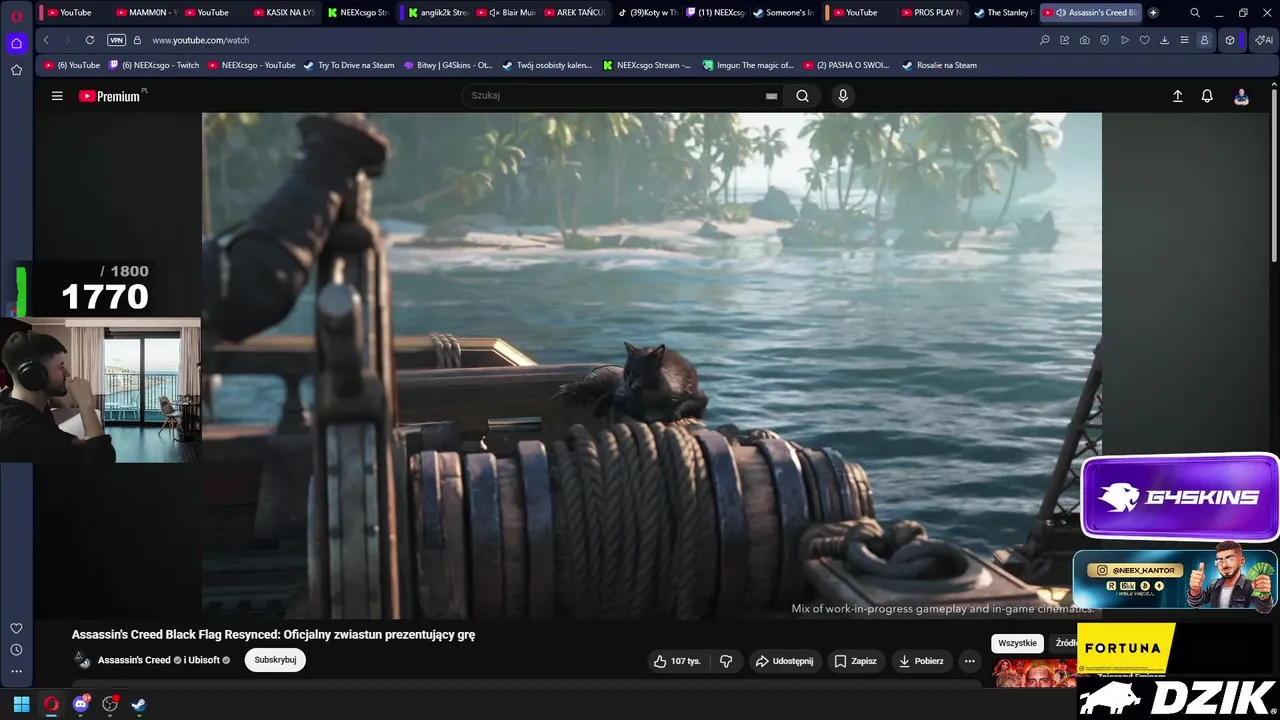Switch to the PROS PLAY tab

[x=931, y=13]
